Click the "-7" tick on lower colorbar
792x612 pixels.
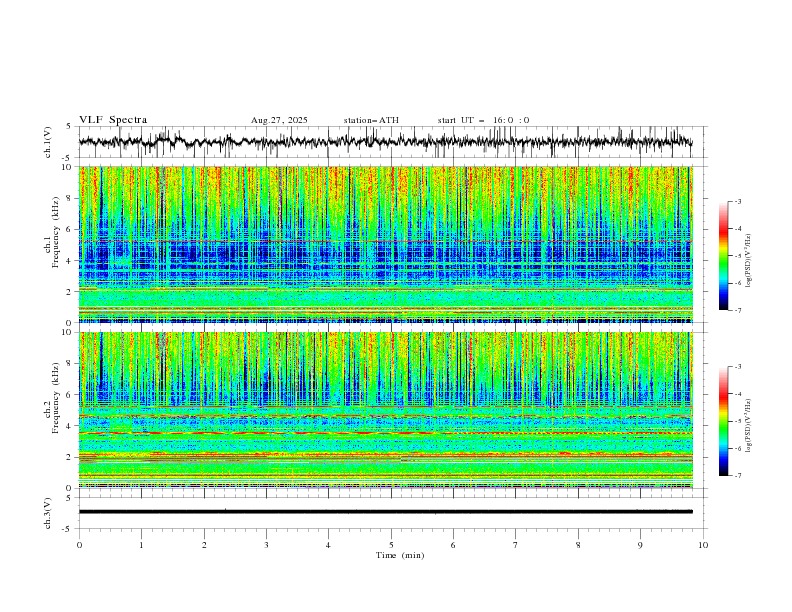click(738, 476)
